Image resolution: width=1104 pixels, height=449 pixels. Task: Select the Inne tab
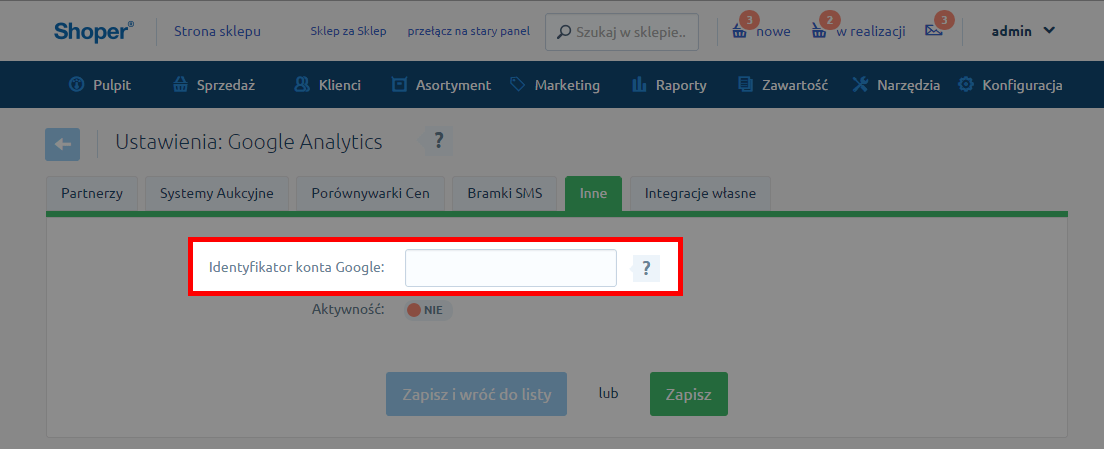594,194
